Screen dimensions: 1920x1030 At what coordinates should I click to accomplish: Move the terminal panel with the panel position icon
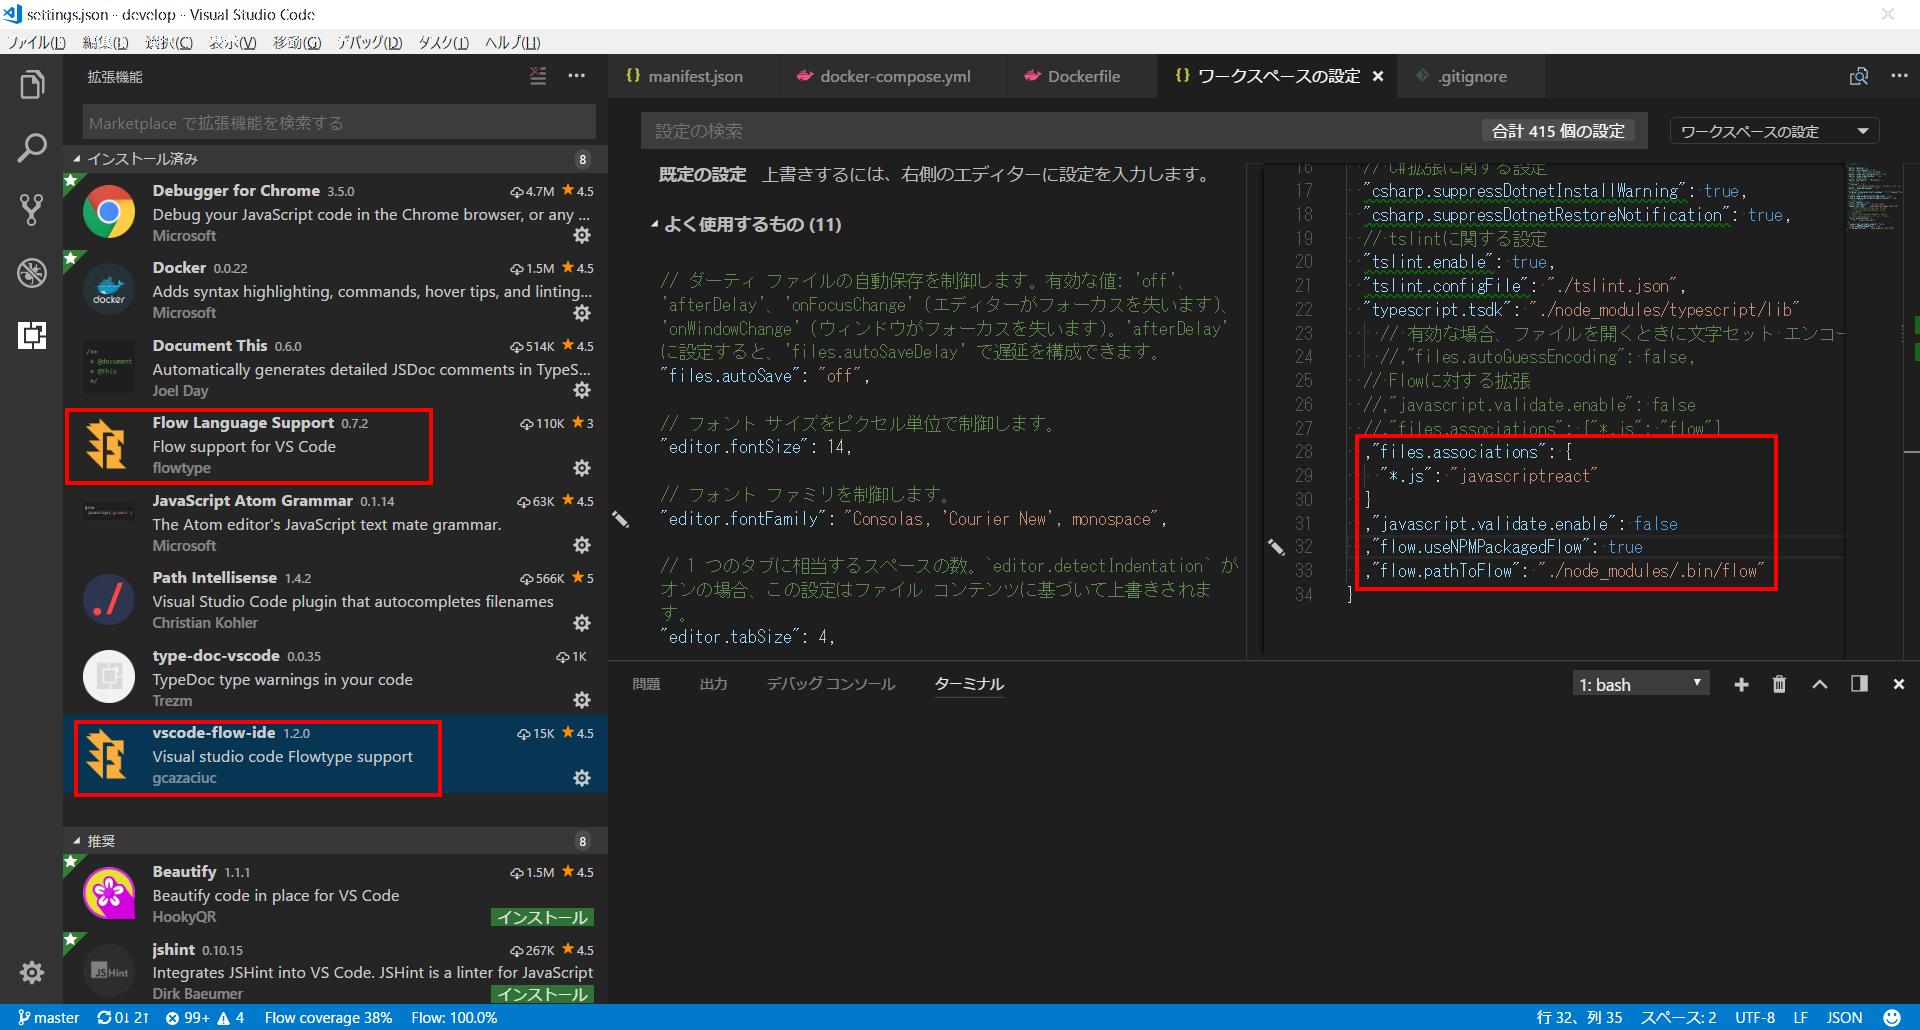click(x=1859, y=684)
